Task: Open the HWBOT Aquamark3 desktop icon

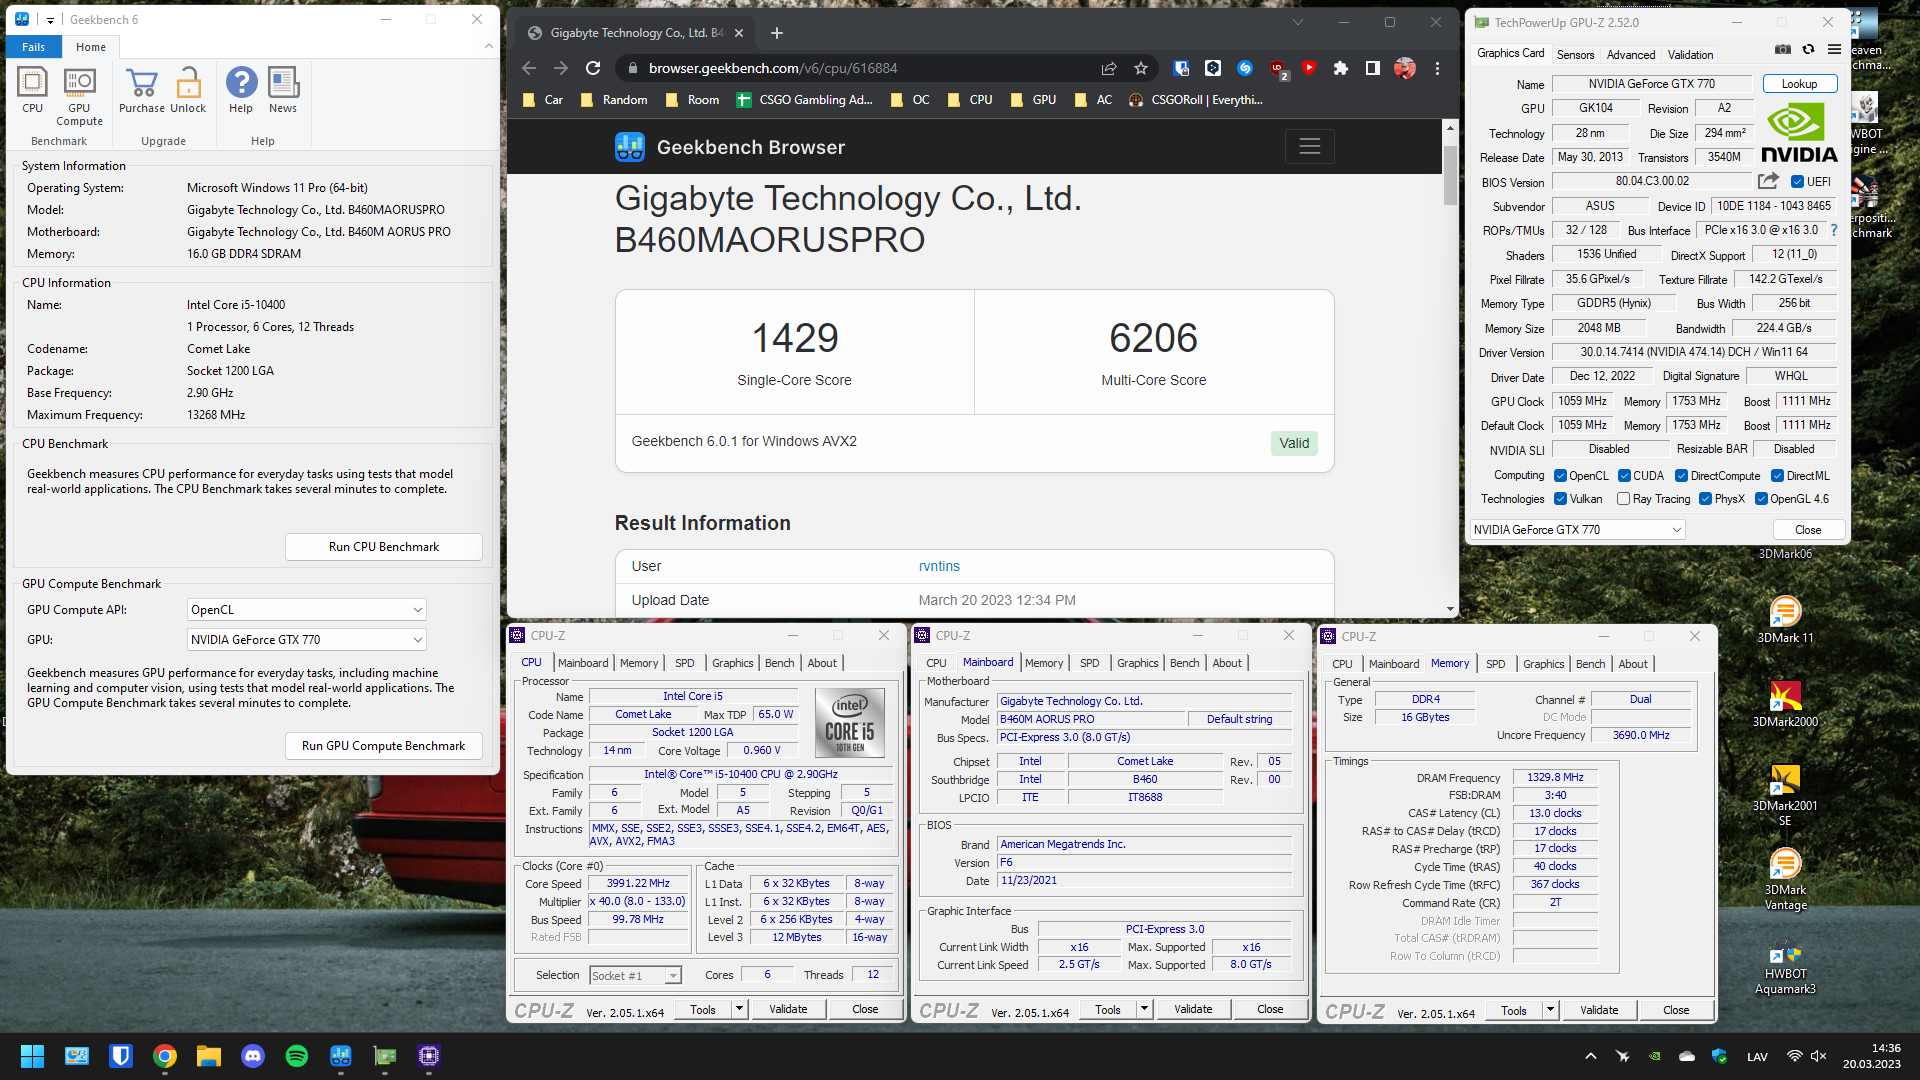Action: pyautogui.click(x=1785, y=965)
